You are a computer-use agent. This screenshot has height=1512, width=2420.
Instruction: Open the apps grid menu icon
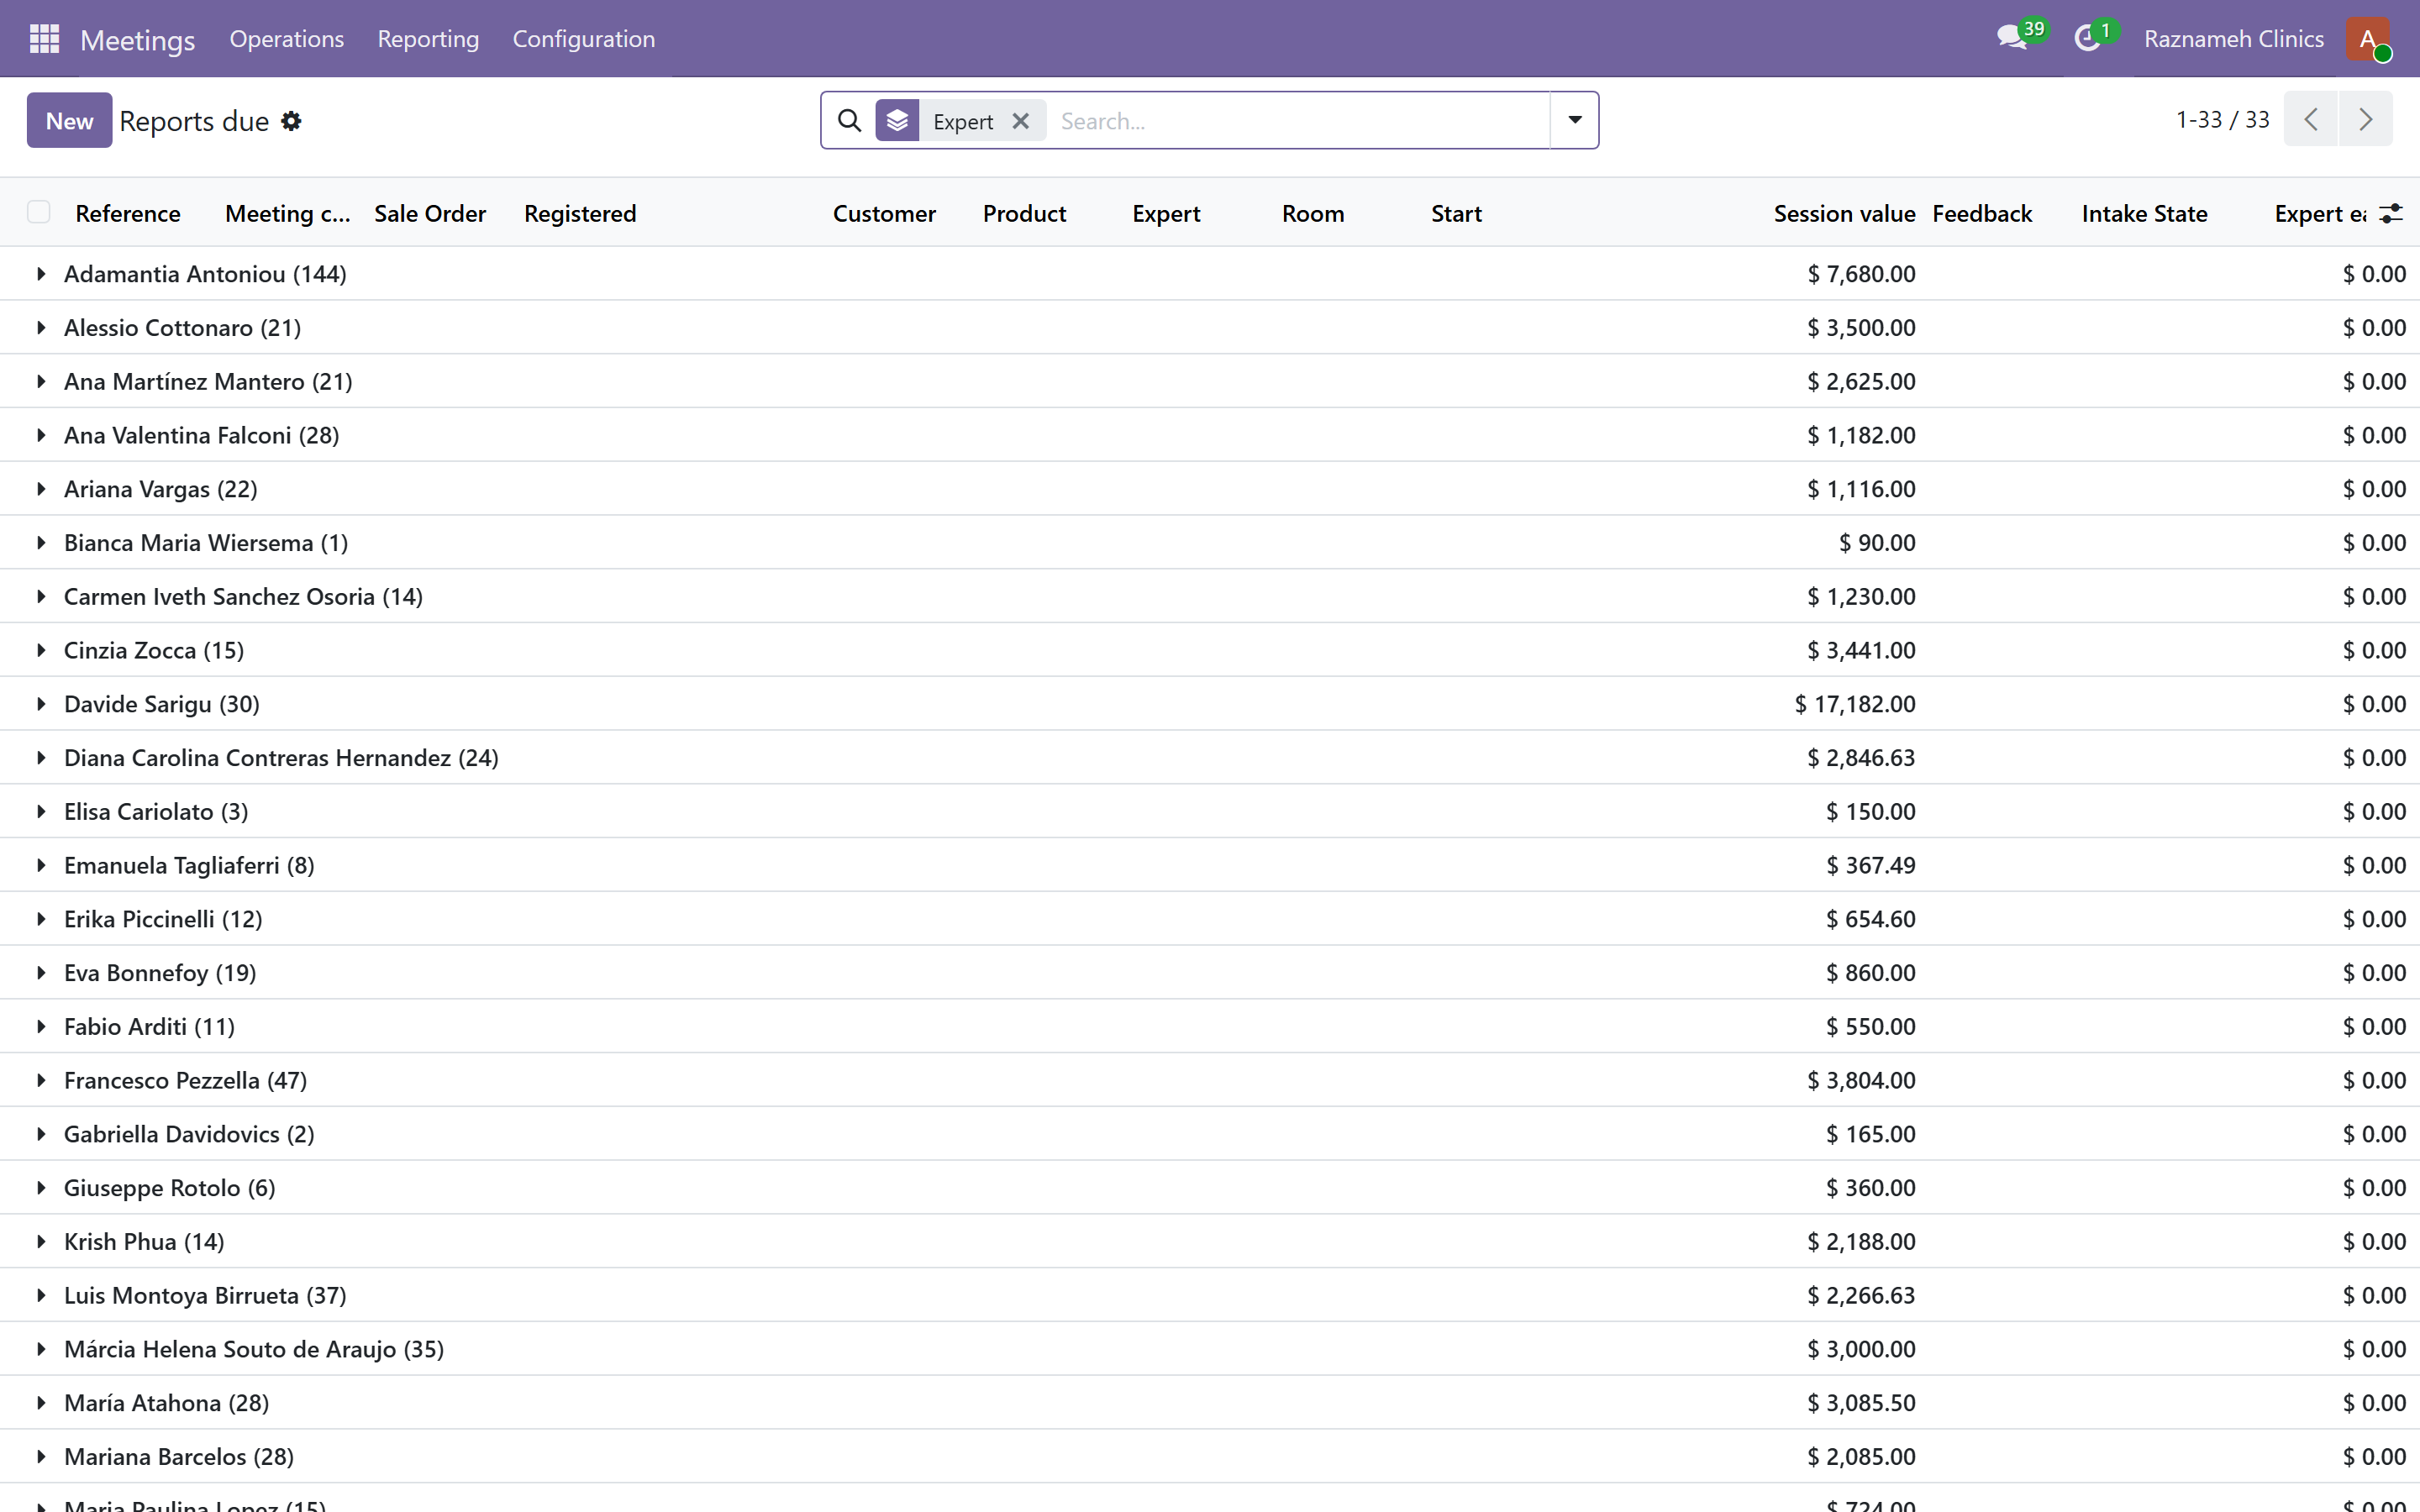(44, 39)
